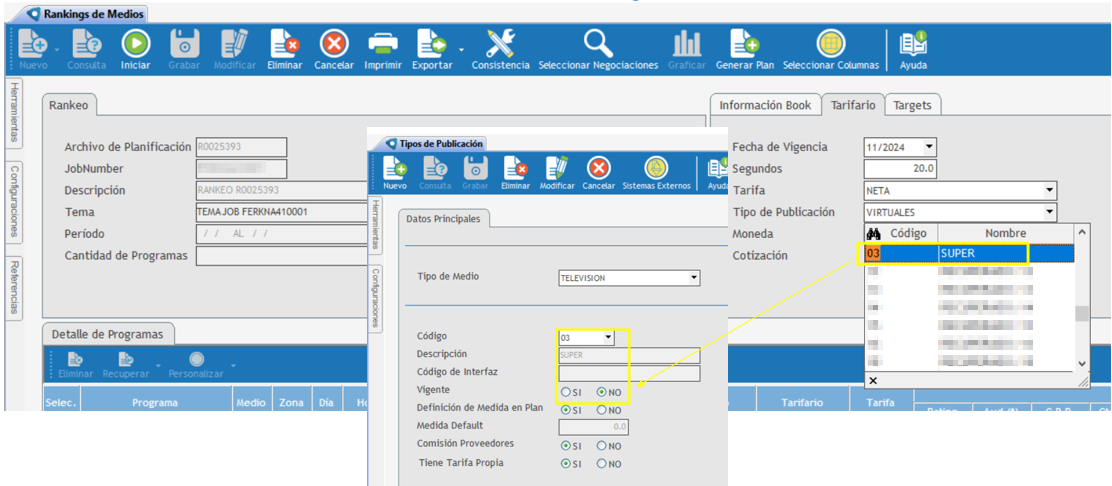Screen dimensions: 1112x486
Task: Click the Tema input field
Action: coord(281,212)
